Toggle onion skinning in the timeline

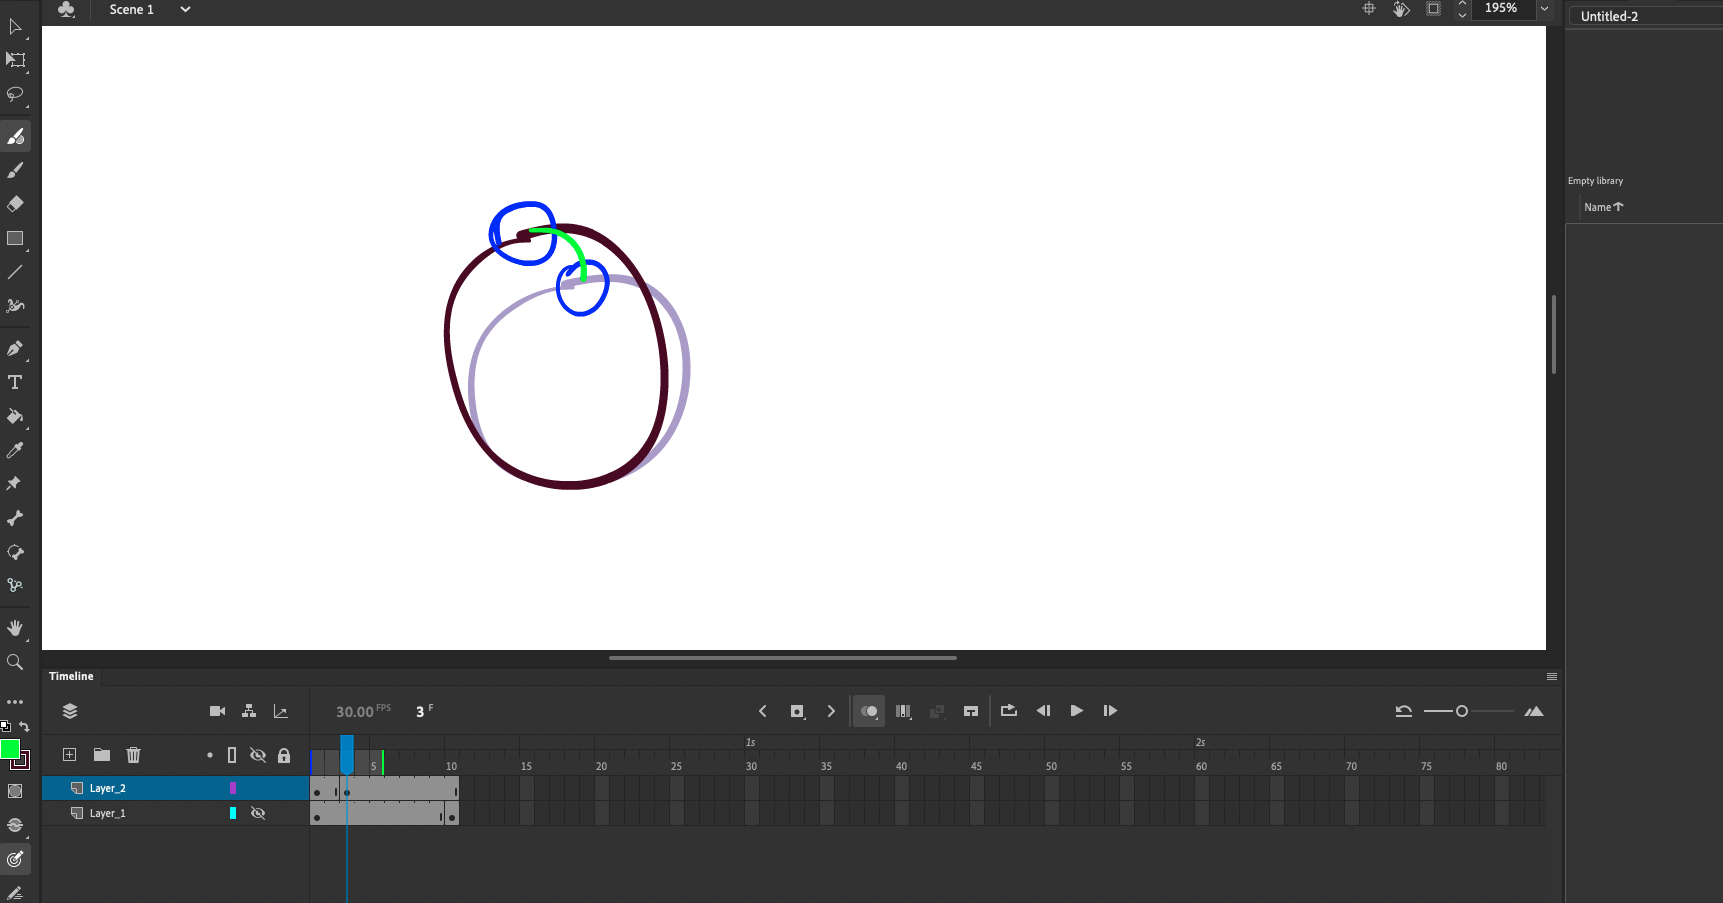pos(868,711)
